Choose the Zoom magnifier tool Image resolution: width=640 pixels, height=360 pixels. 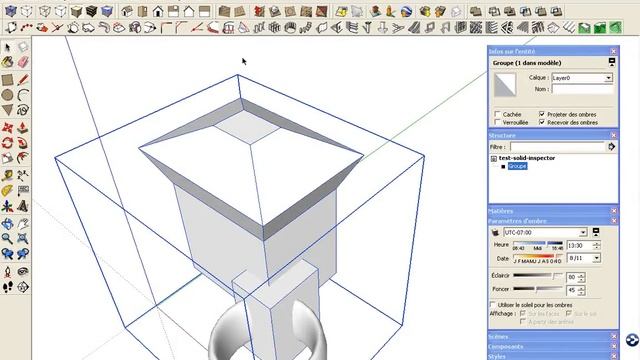click(7, 238)
